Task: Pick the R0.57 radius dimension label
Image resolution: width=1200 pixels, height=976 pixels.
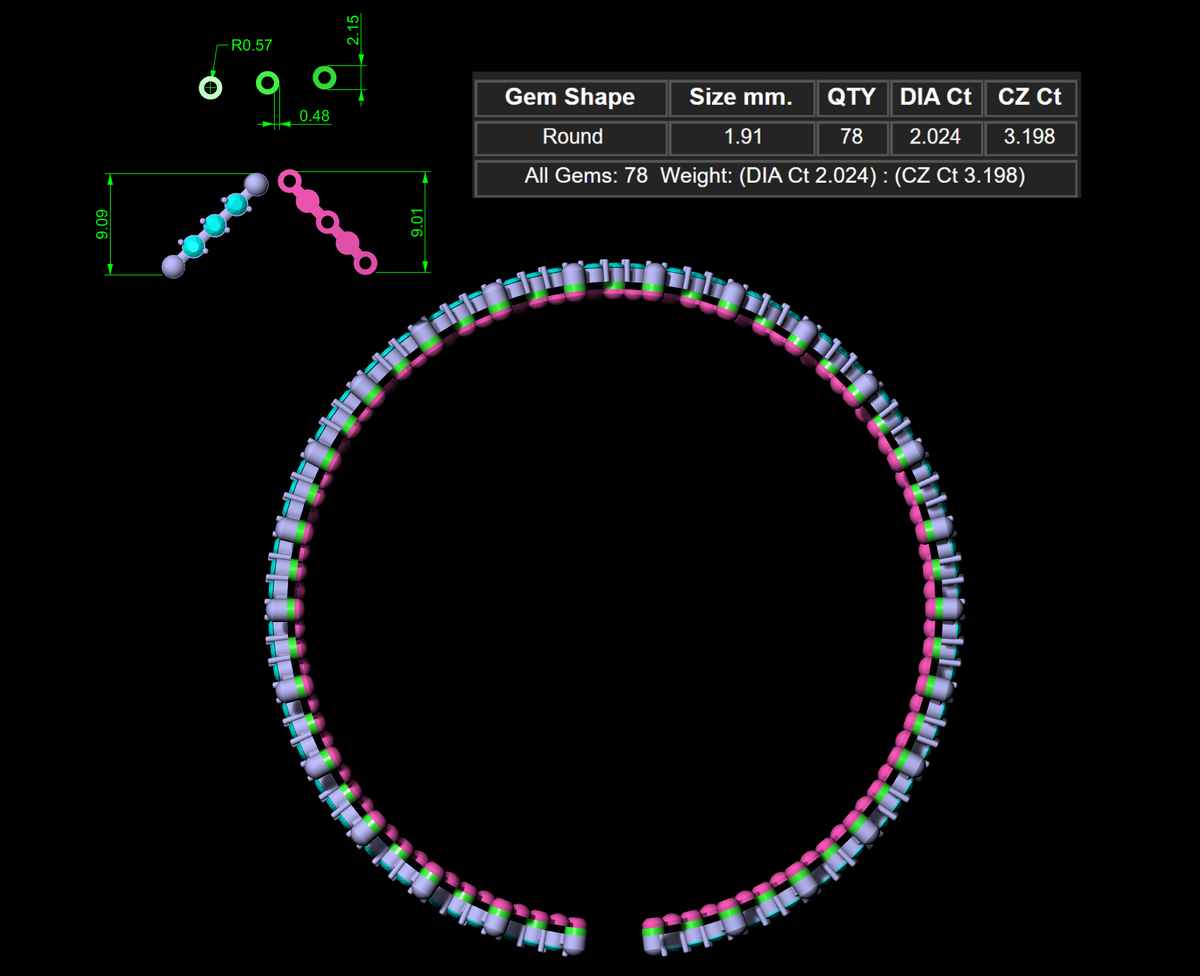Action: pos(251,45)
